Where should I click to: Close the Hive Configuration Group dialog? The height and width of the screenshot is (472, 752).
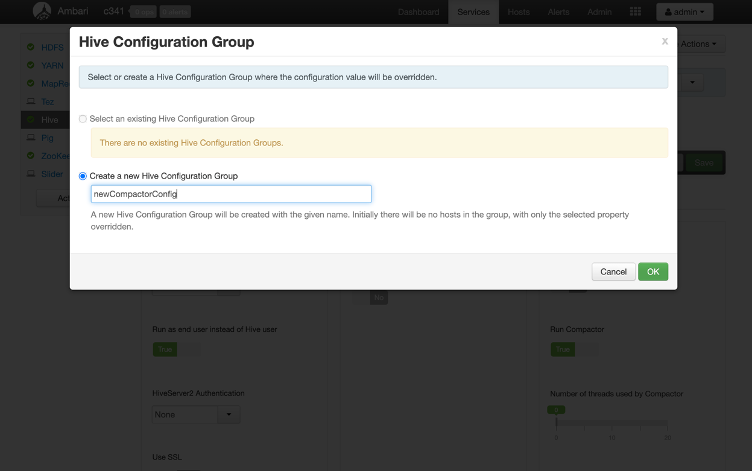click(x=665, y=41)
